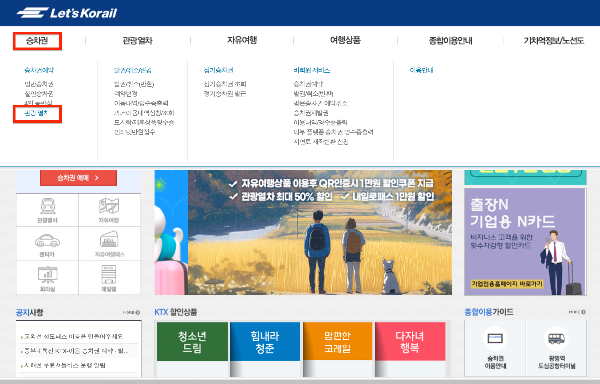The width and height of the screenshot is (600, 384).
Task: Select 4인동반석 in the submenu
Action: 38,103
